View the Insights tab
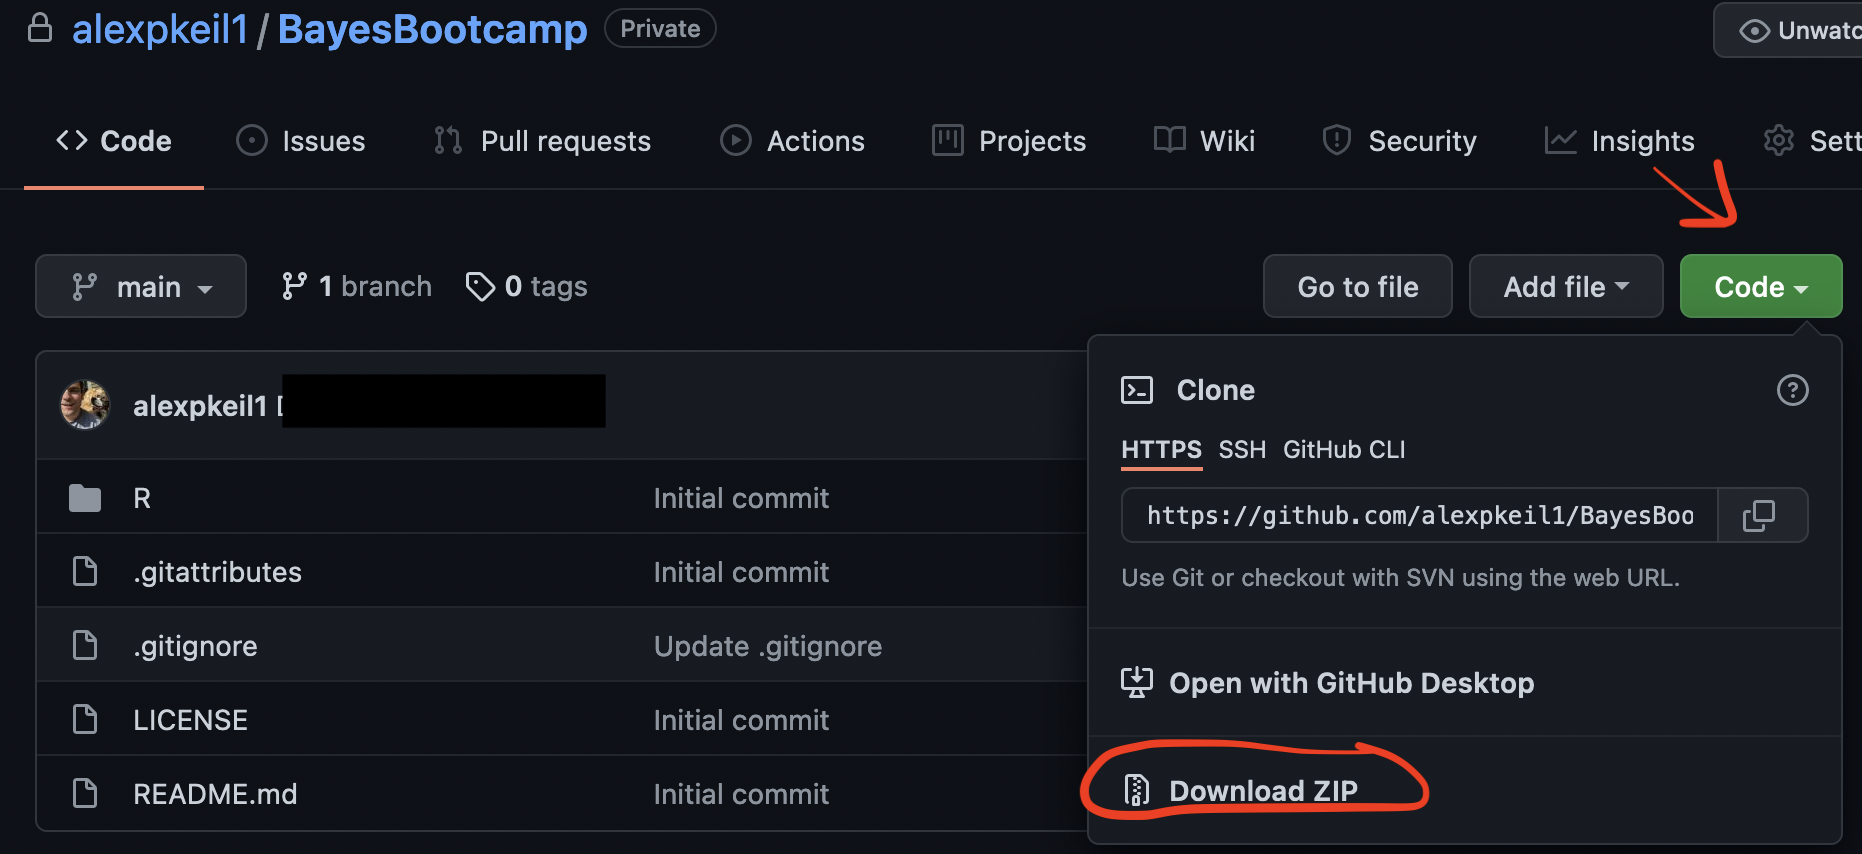 pyautogui.click(x=1620, y=141)
